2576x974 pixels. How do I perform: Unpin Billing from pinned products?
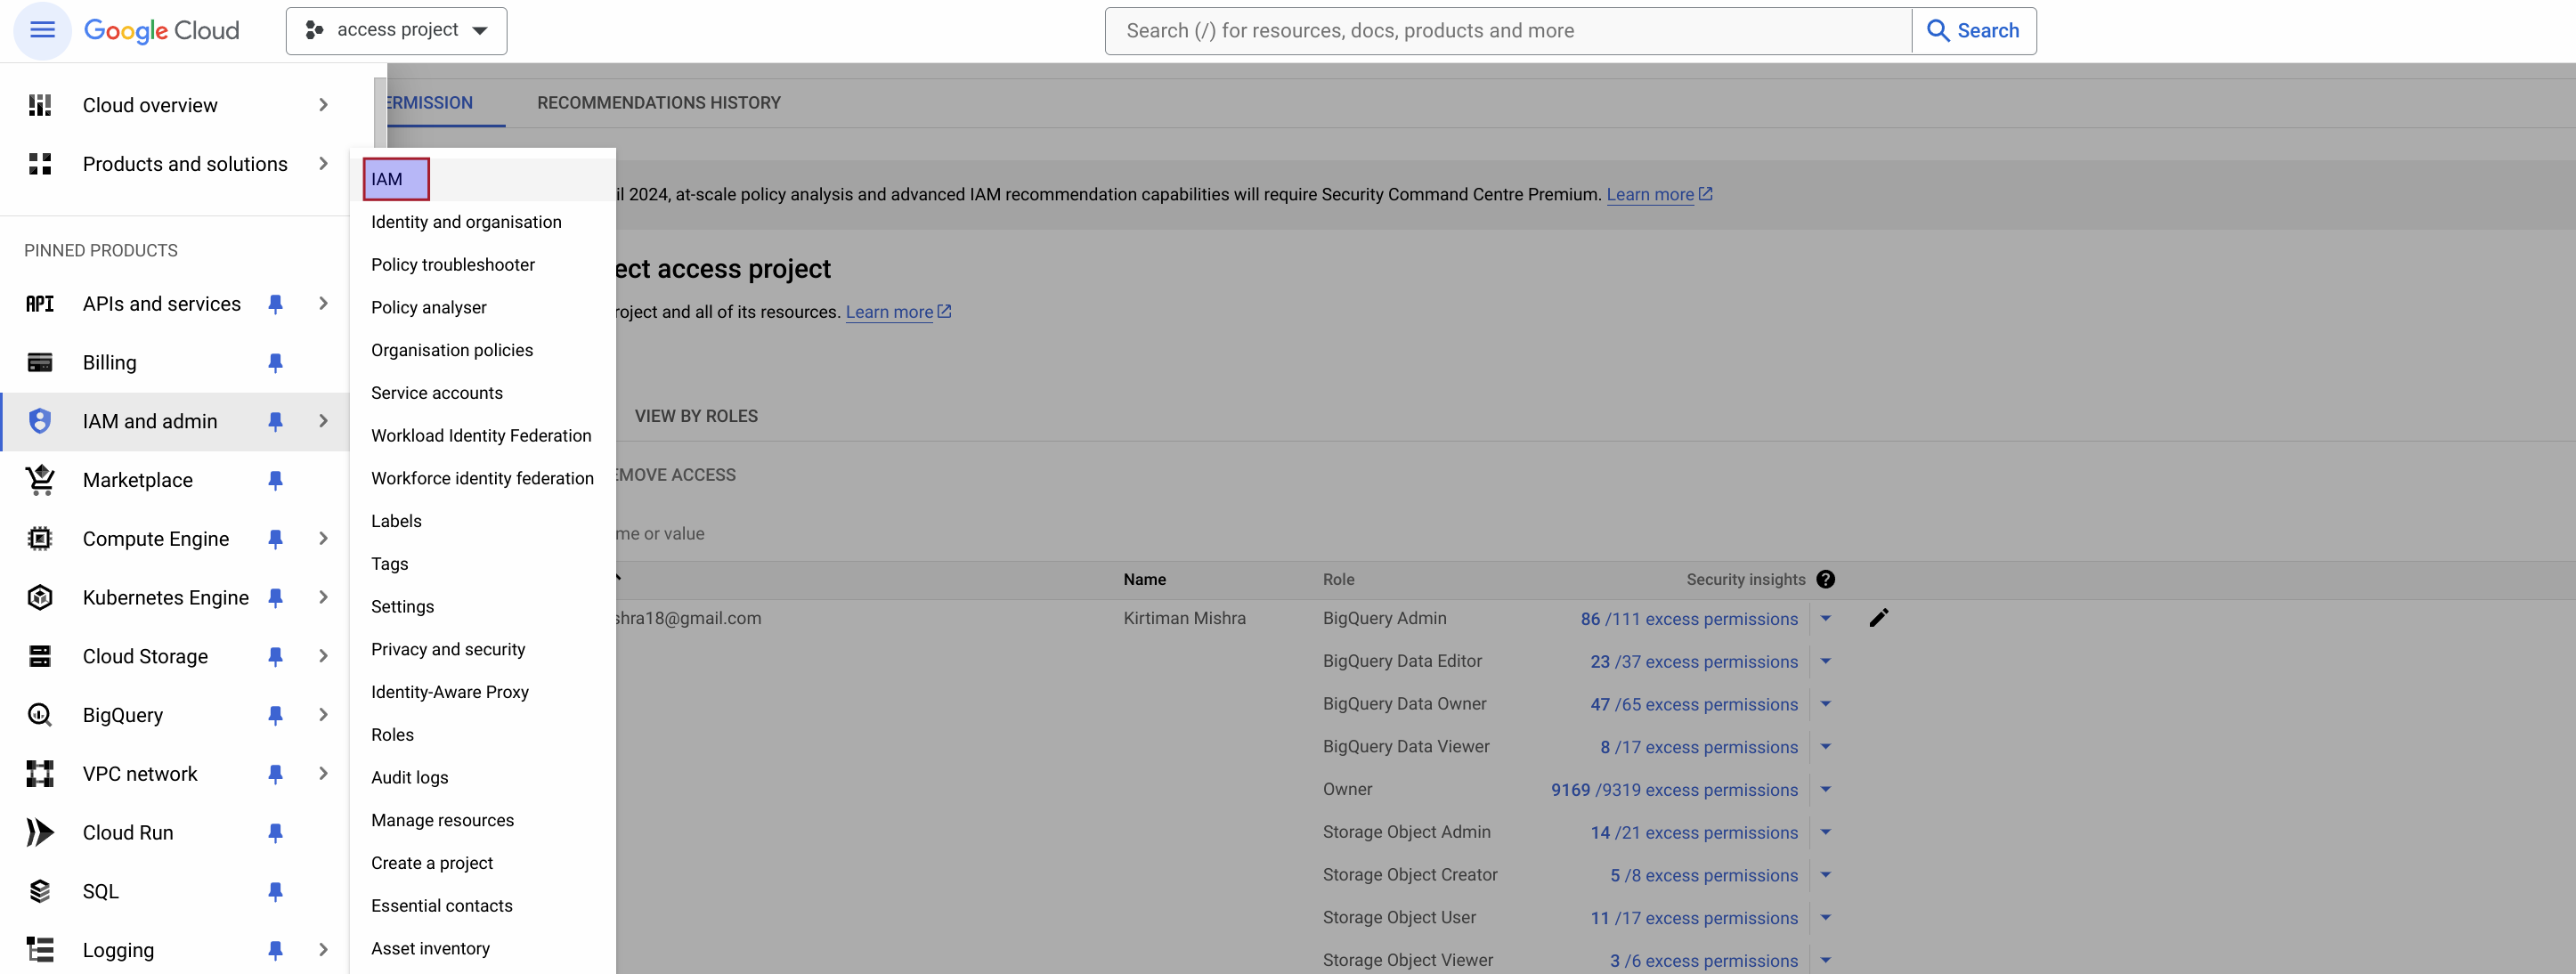[x=275, y=363]
